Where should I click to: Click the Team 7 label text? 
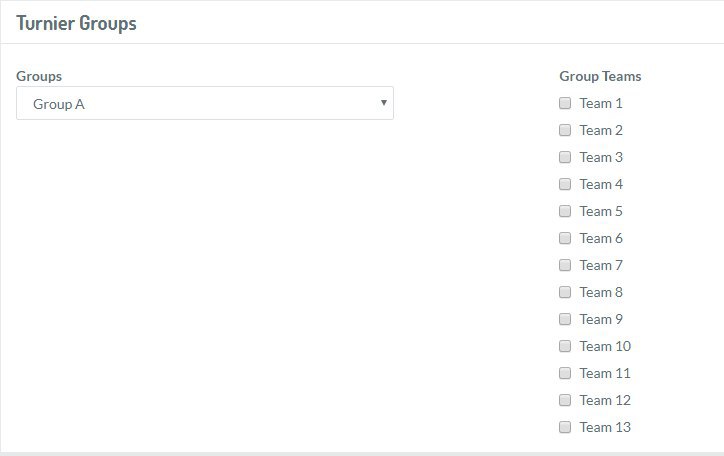click(x=601, y=265)
